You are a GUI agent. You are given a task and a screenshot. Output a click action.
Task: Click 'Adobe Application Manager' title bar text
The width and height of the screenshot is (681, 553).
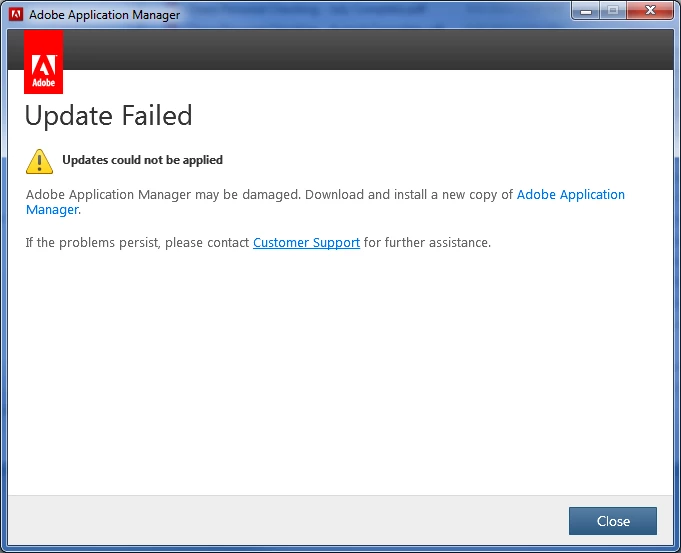104,15
